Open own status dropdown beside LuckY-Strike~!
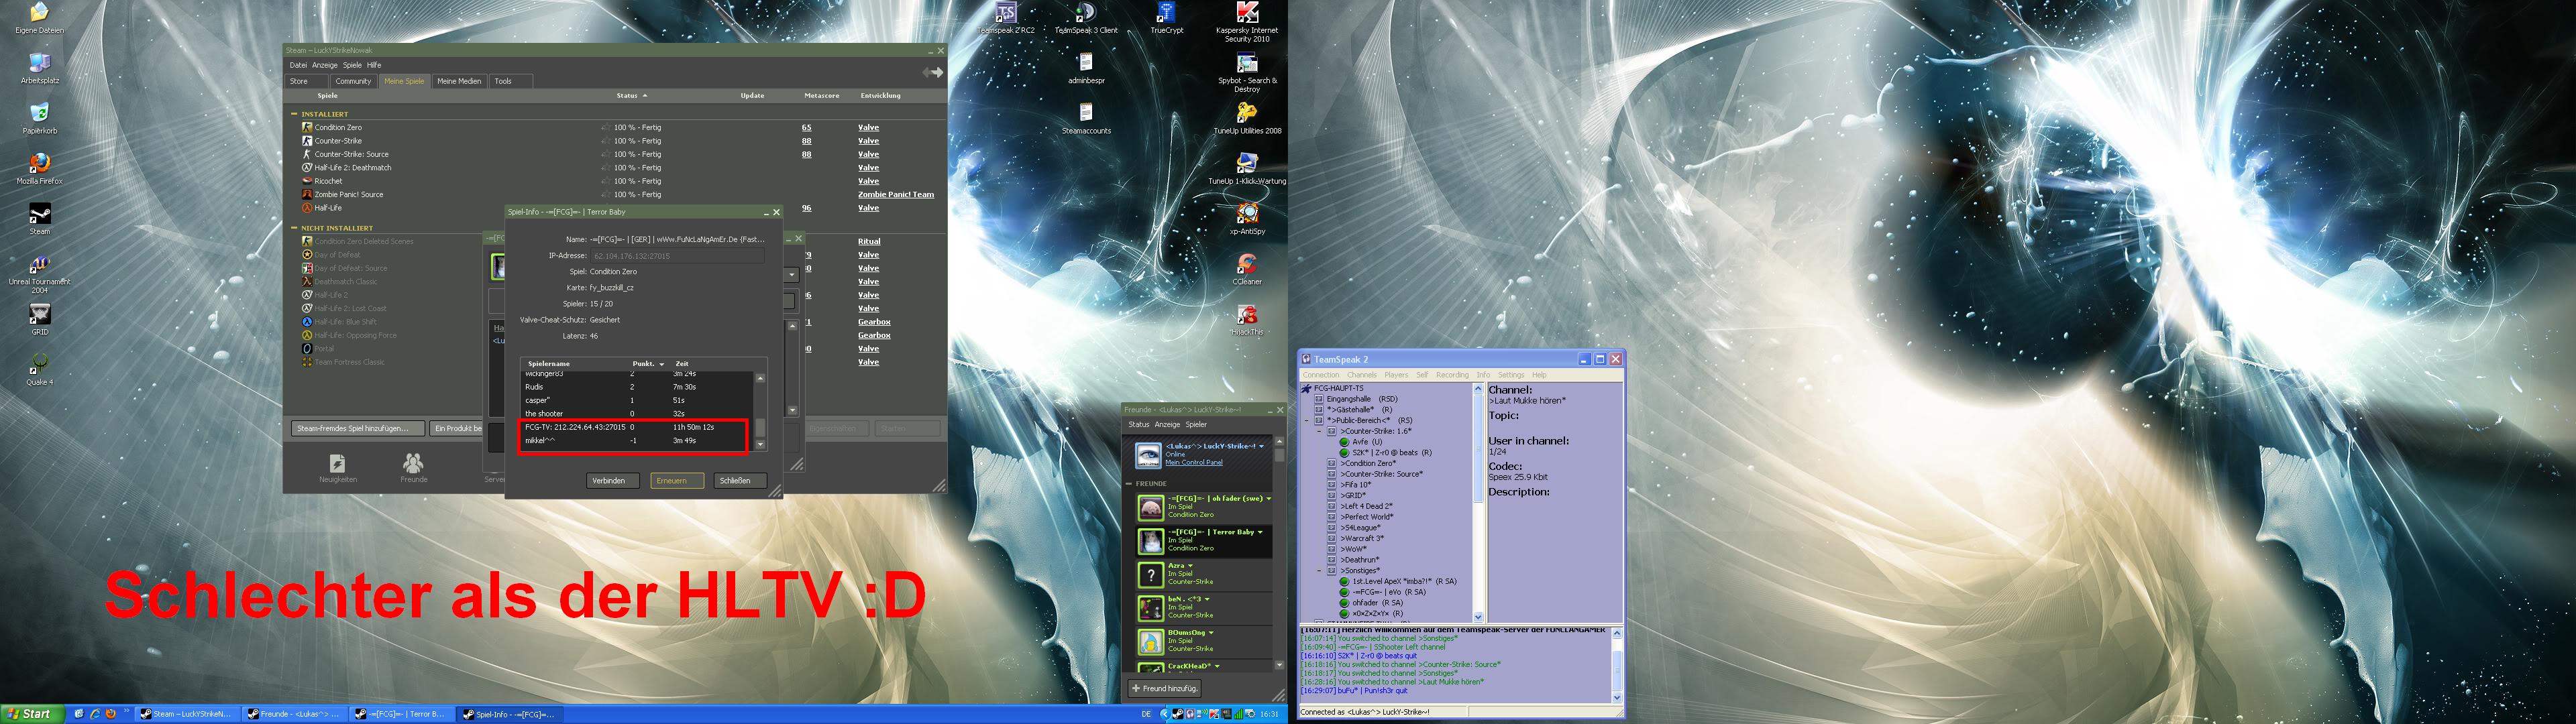The width and height of the screenshot is (2576, 724). [1261, 446]
